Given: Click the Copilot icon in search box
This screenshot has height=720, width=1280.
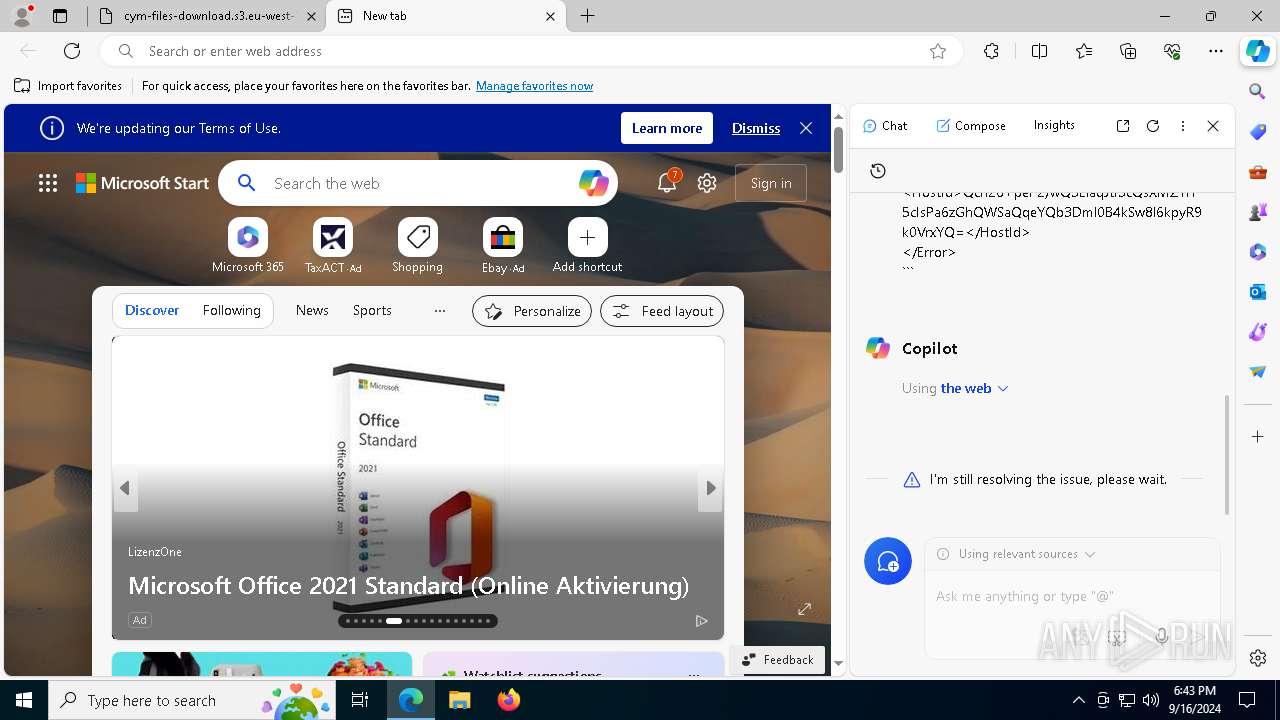Looking at the screenshot, I should [593, 183].
